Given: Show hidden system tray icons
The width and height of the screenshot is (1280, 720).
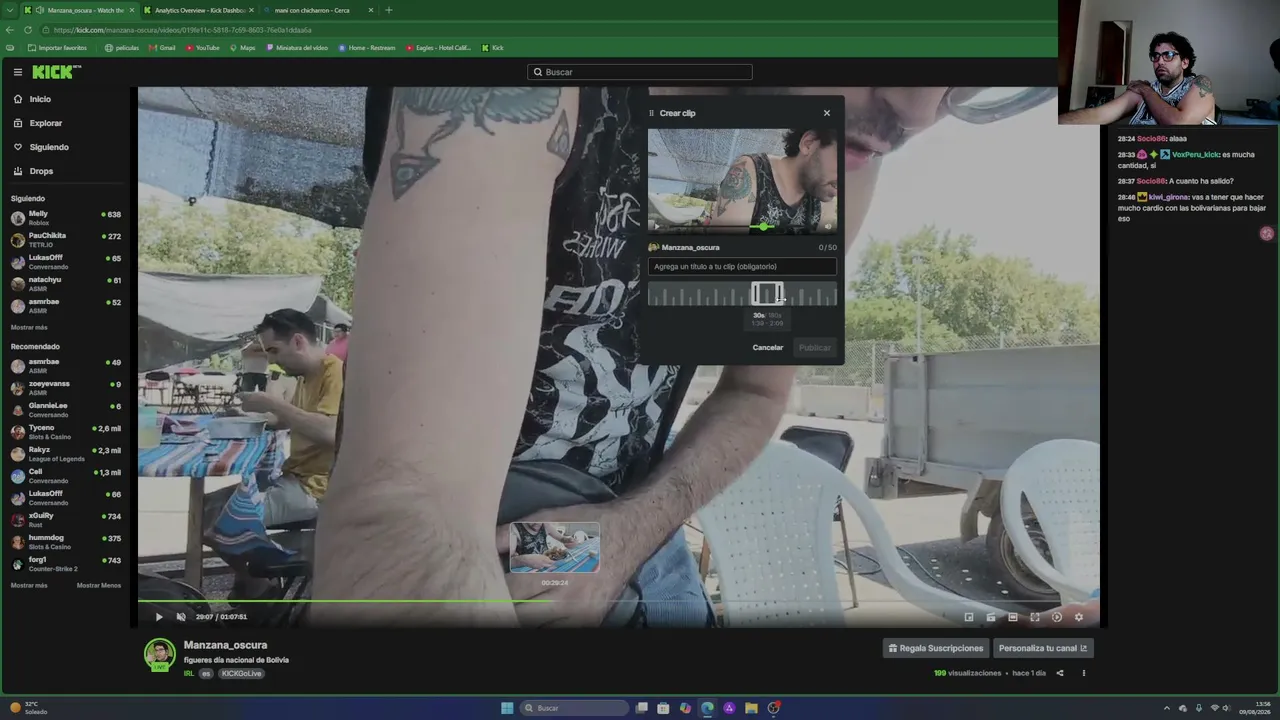Looking at the screenshot, I should point(1166,708).
